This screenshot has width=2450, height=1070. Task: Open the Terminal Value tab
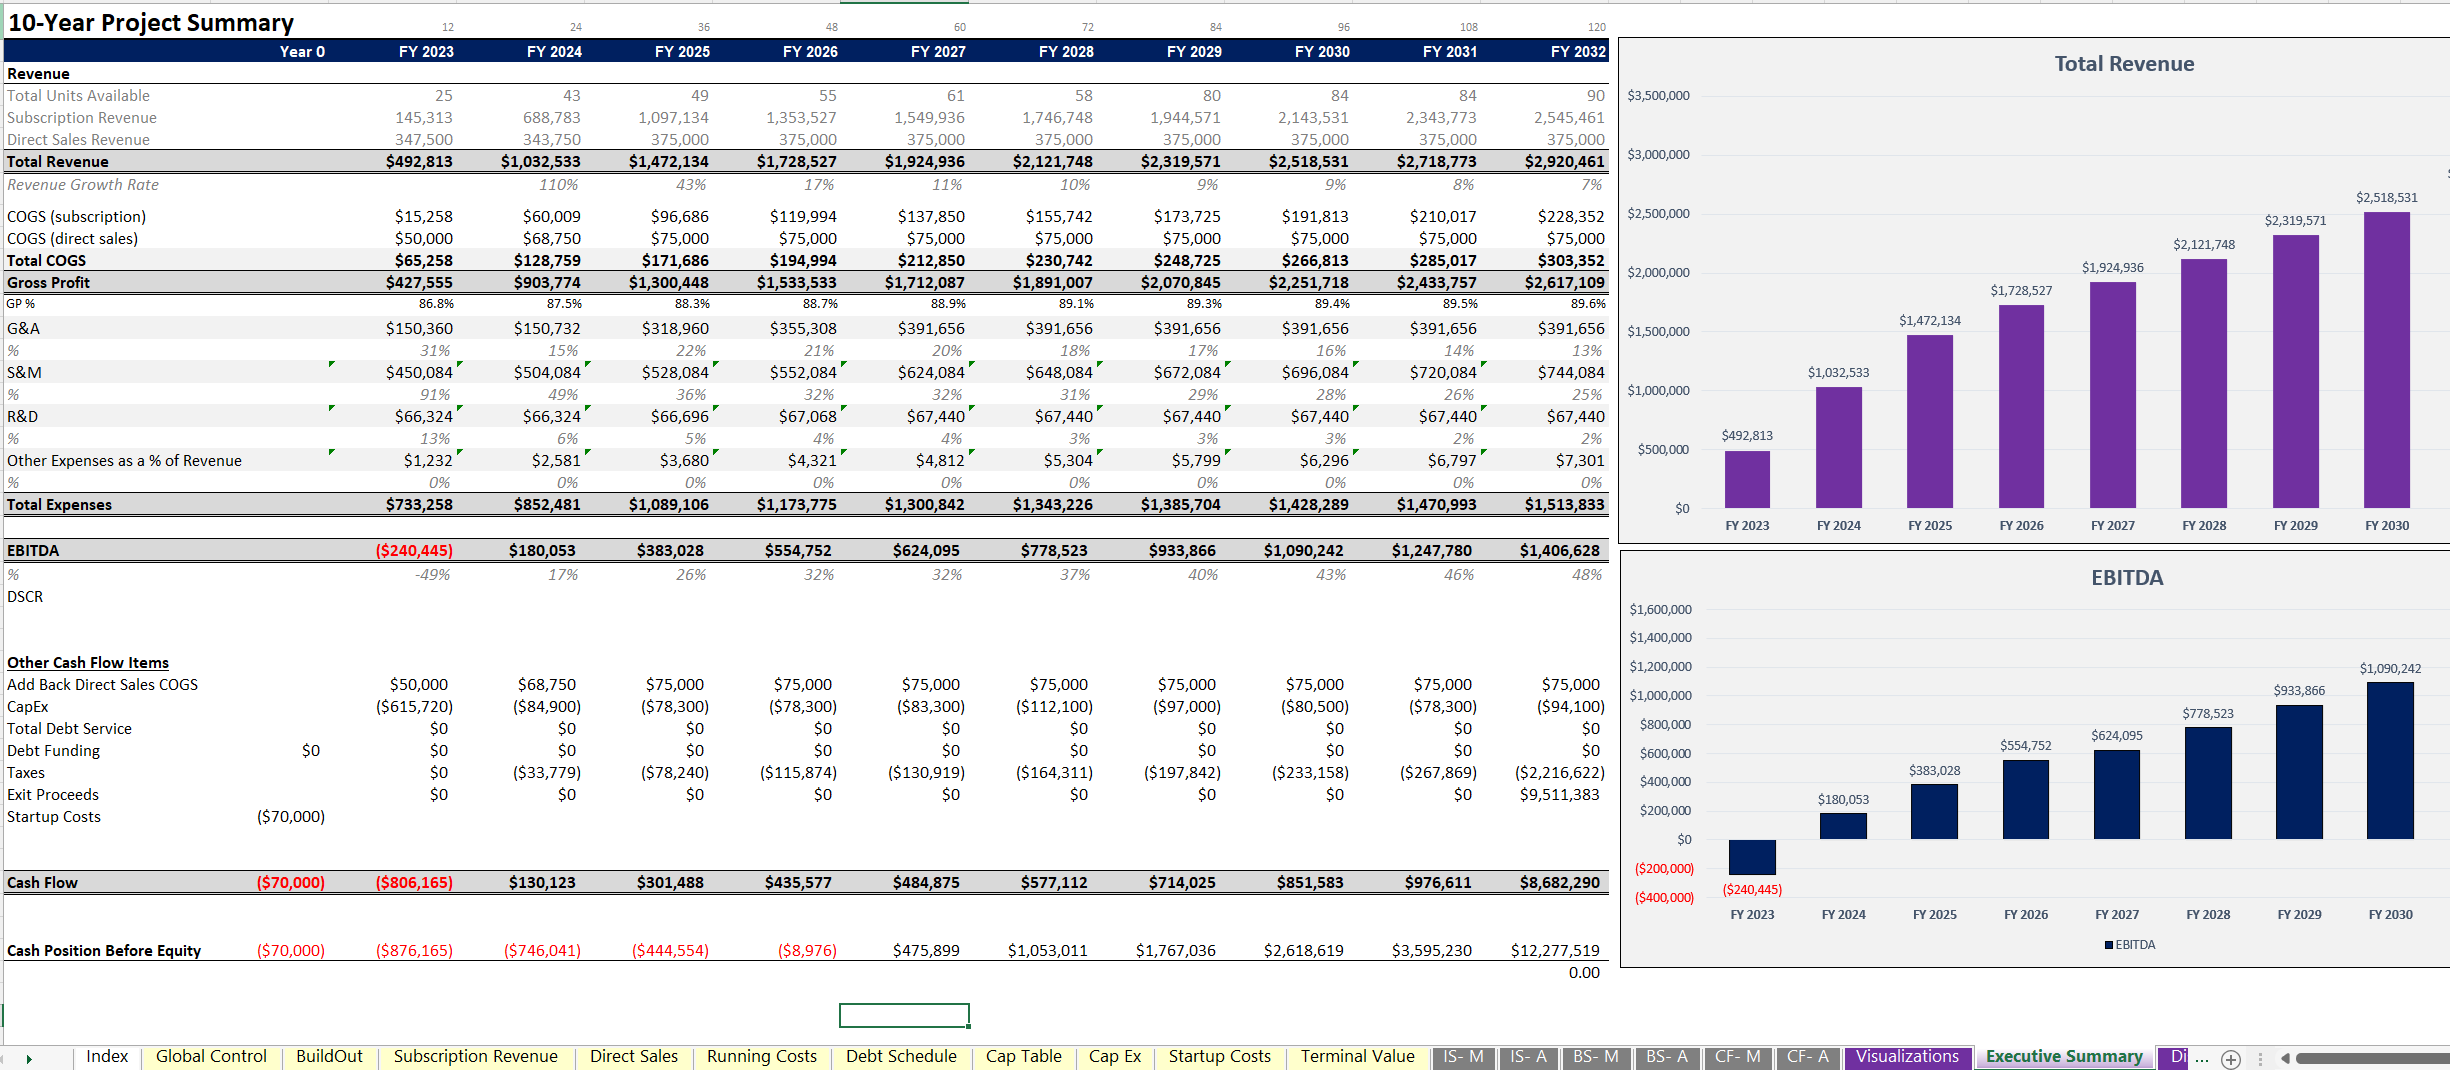(x=1357, y=1057)
